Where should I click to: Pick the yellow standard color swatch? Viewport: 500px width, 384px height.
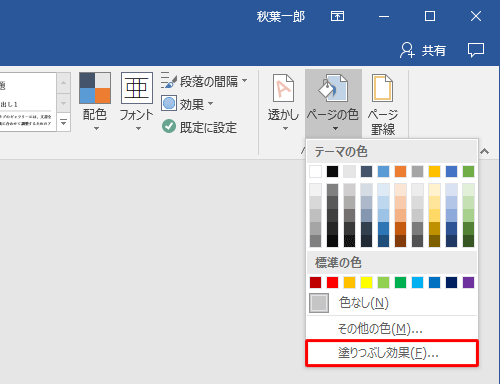pyautogui.click(x=366, y=282)
